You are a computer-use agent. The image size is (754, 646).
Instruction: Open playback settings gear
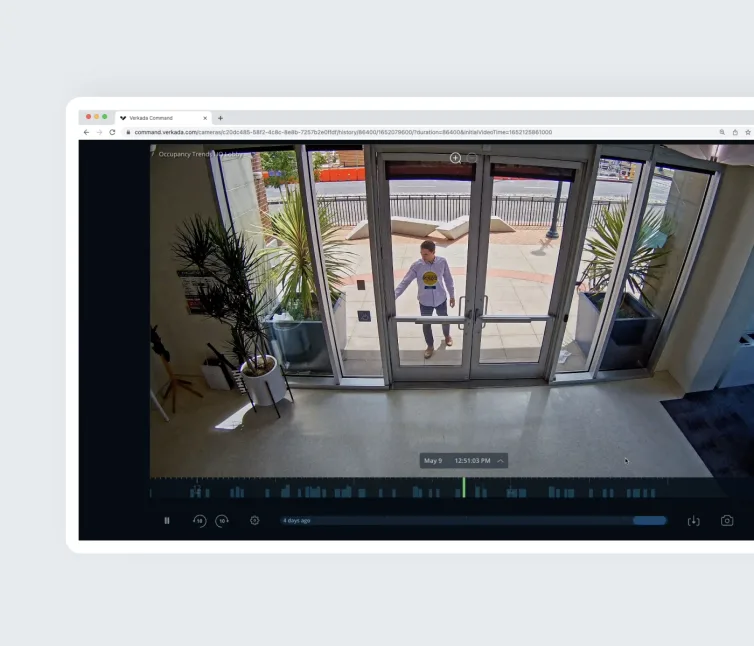click(255, 521)
